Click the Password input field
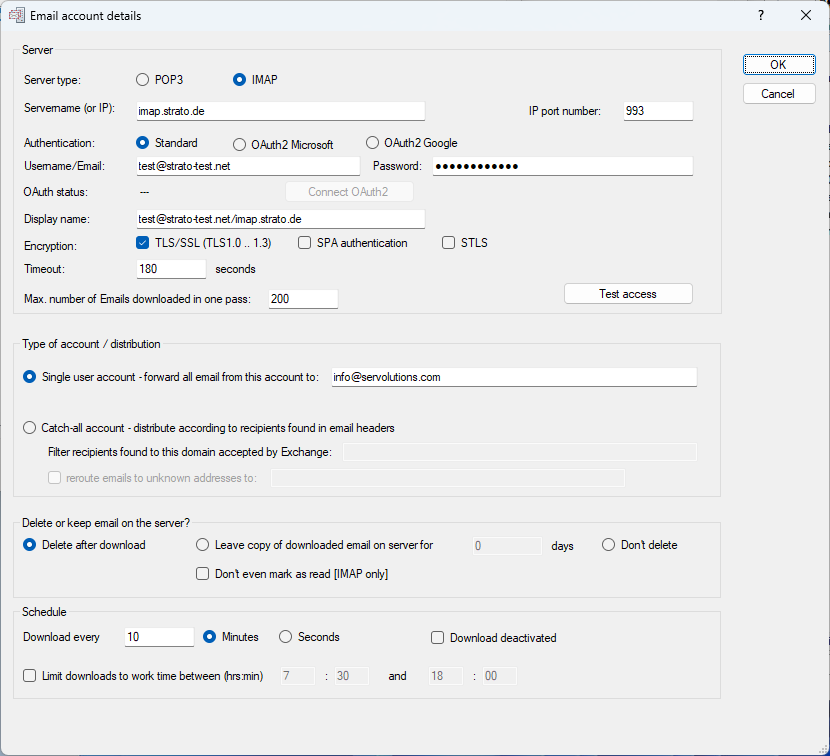830x756 pixels. tap(562, 166)
